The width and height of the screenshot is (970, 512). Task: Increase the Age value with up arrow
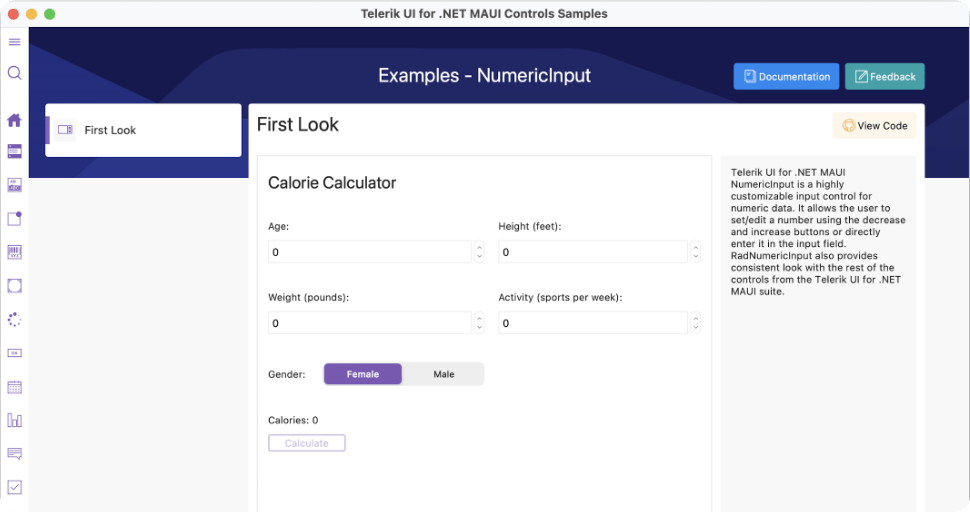[479, 247]
